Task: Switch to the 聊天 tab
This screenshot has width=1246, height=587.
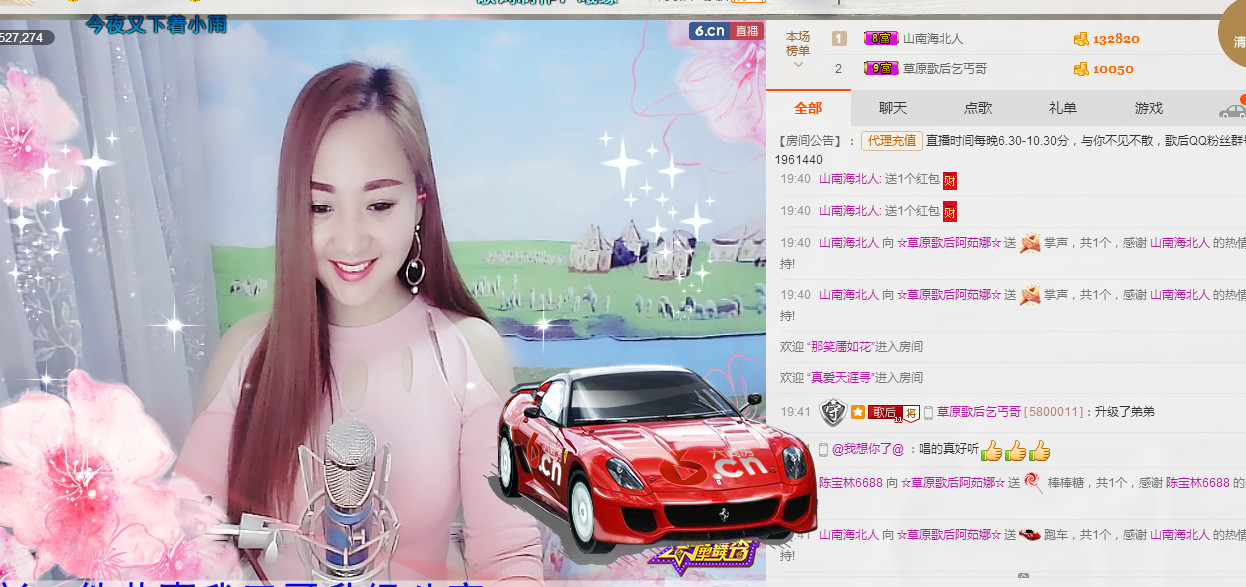Action: (893, 108)
